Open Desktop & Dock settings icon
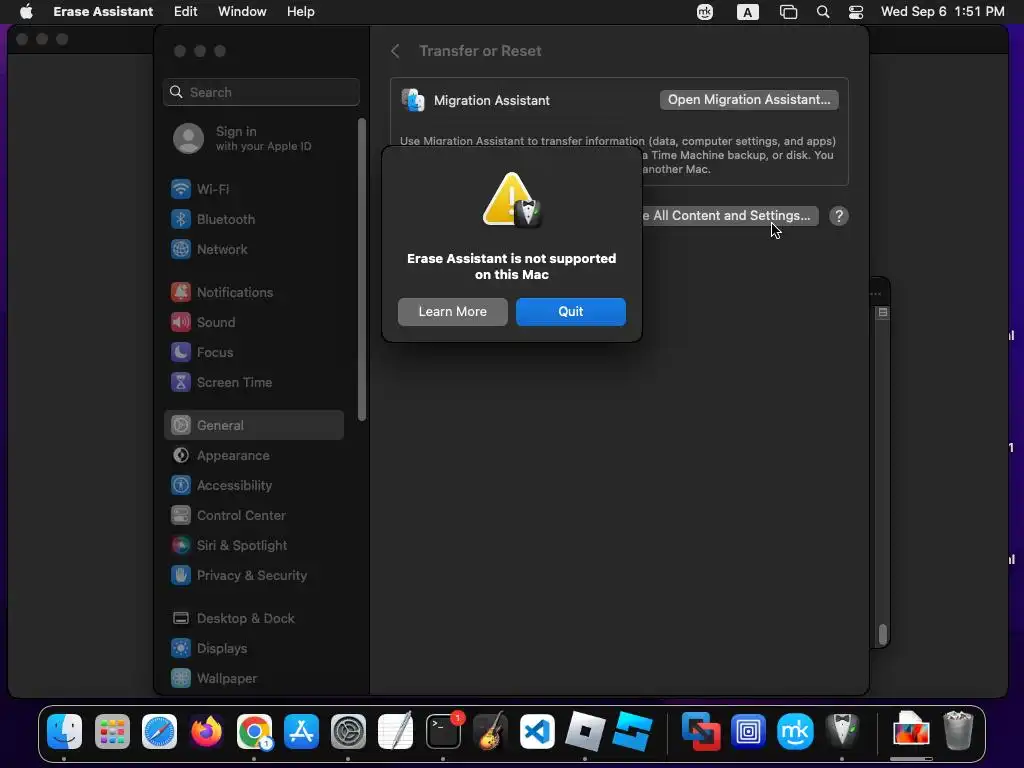This screenshot has height=768, width=1024. 181,618
